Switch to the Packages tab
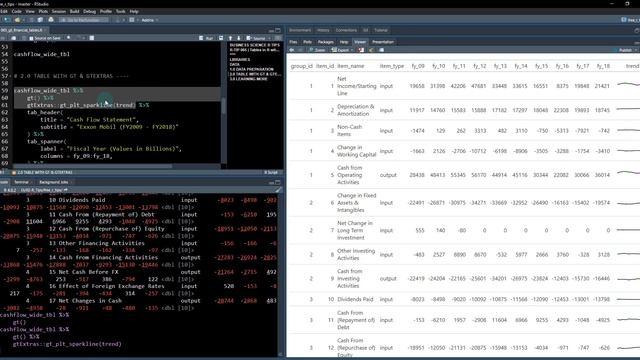This screenshot has width=640, height=360. click(326, 42)
